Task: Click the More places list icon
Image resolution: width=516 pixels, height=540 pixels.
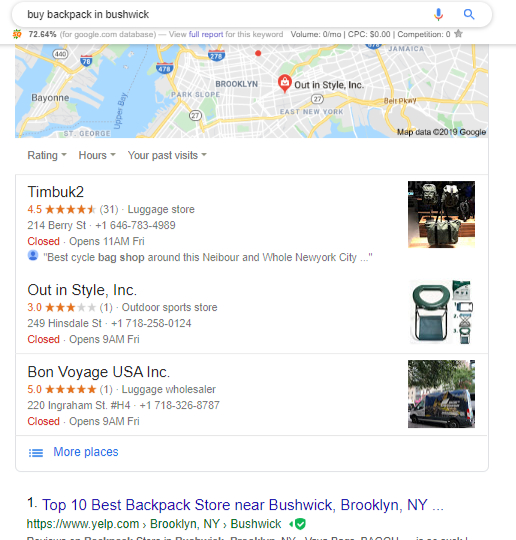Action: 36,453
